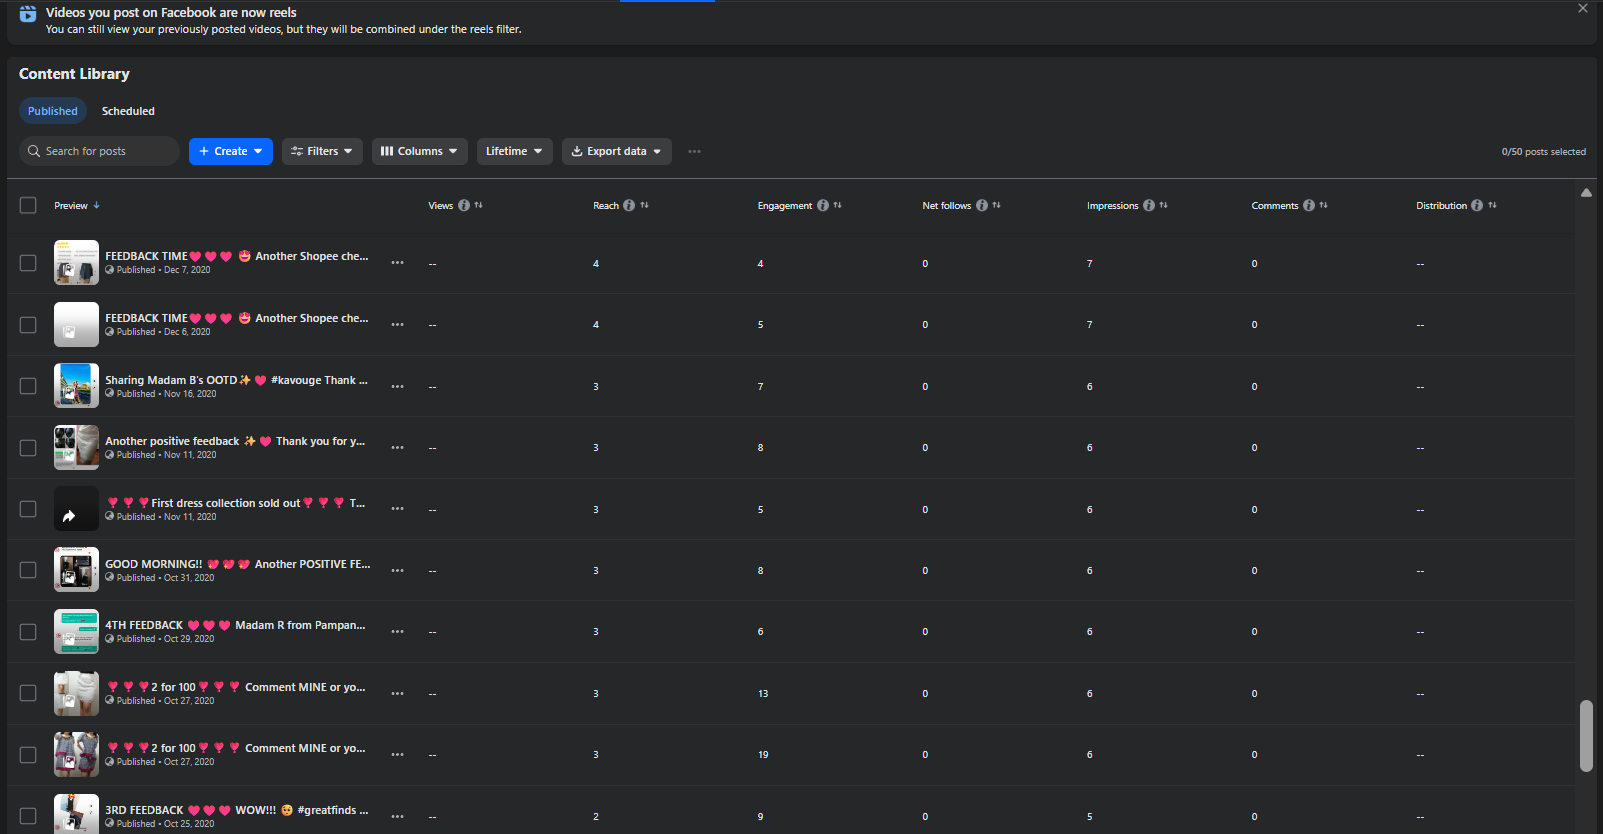This screenshot has height=834, width=1603.
Task: Click the Create button
Action: tap(230, 152)
